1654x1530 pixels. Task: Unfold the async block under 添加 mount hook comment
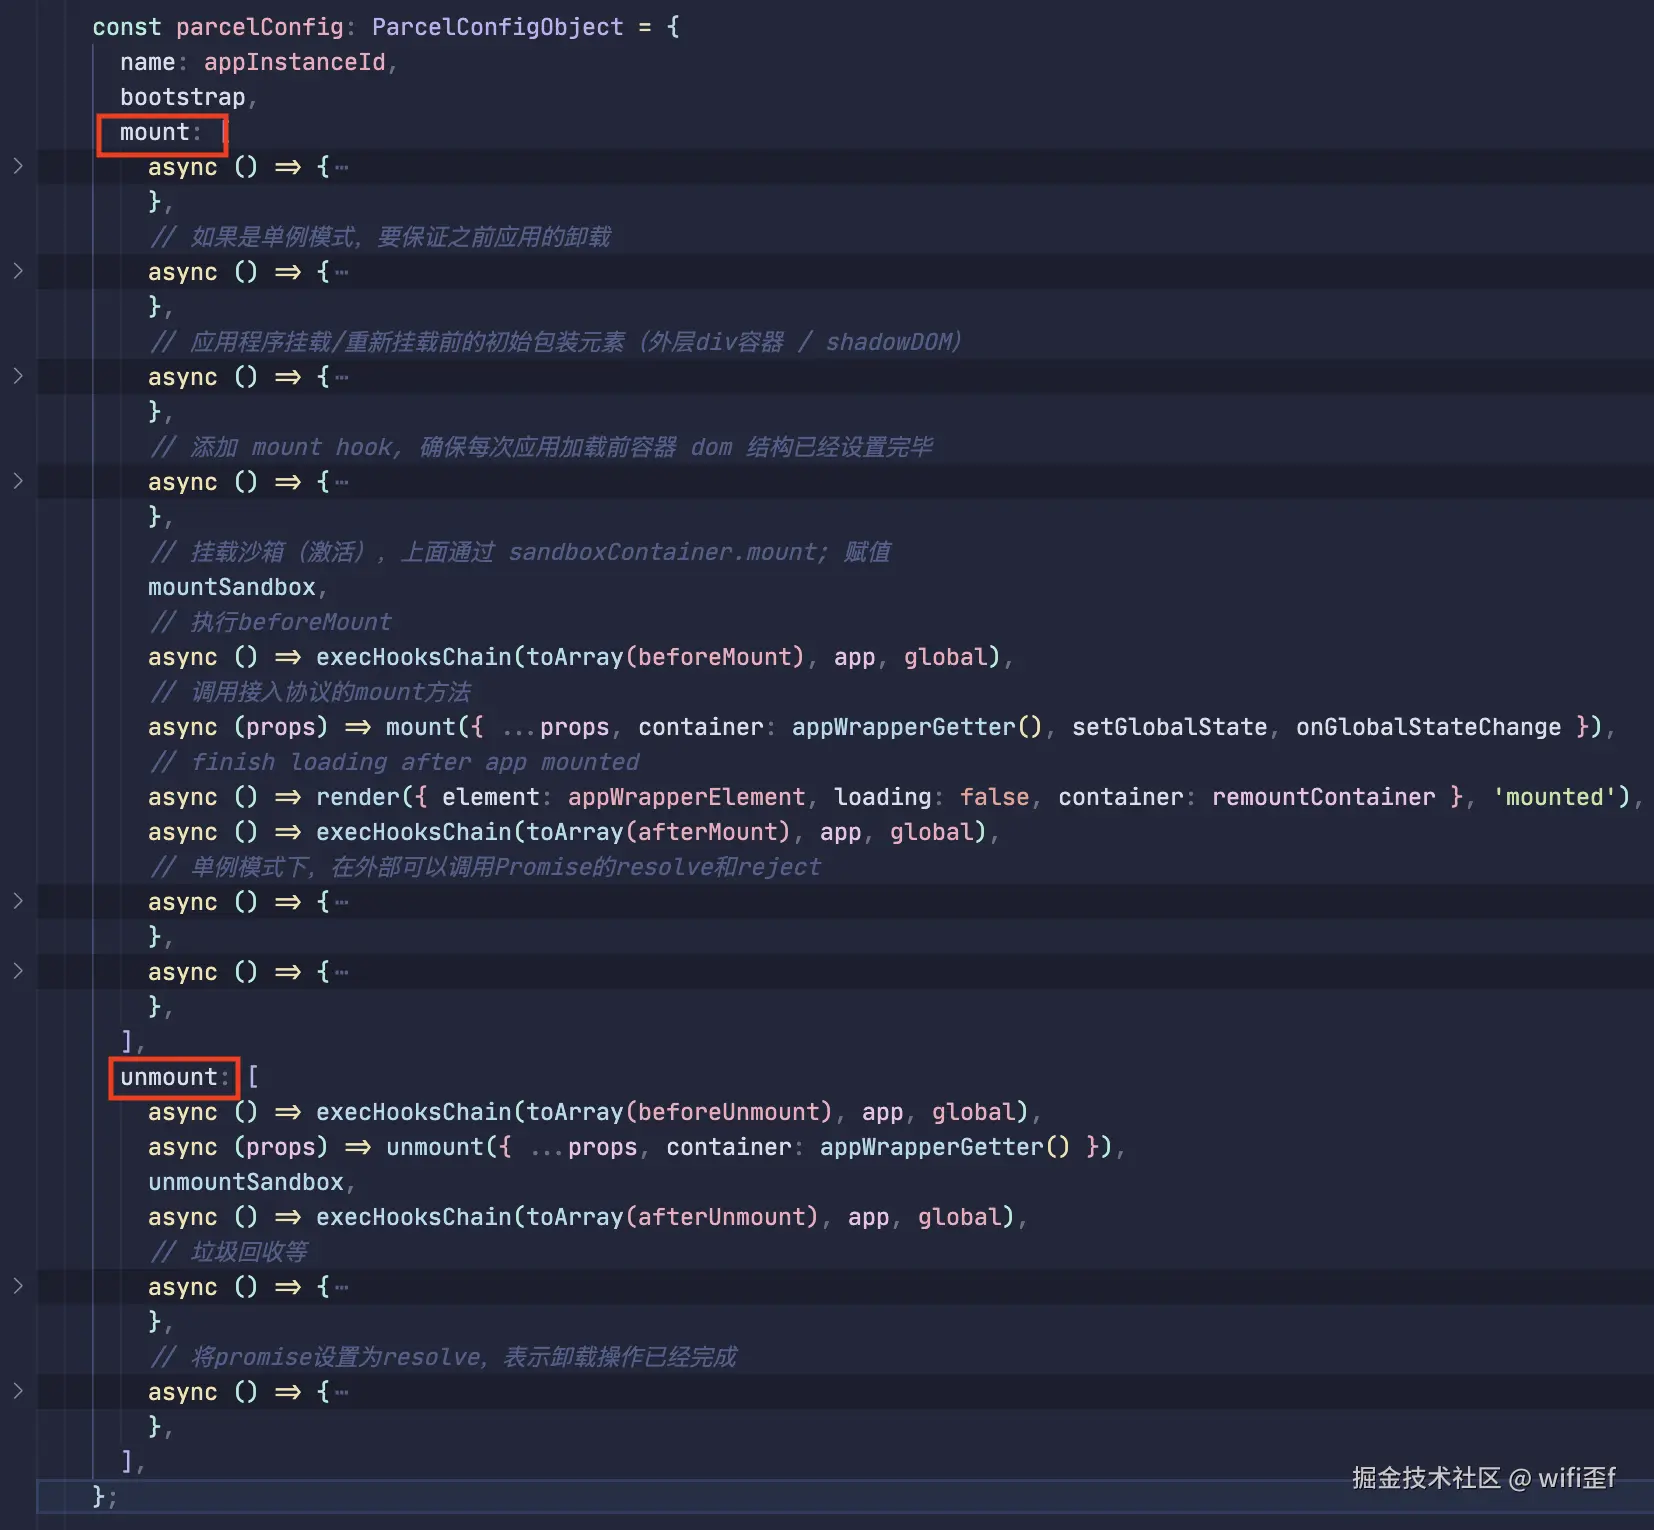(x=18, y=481)
